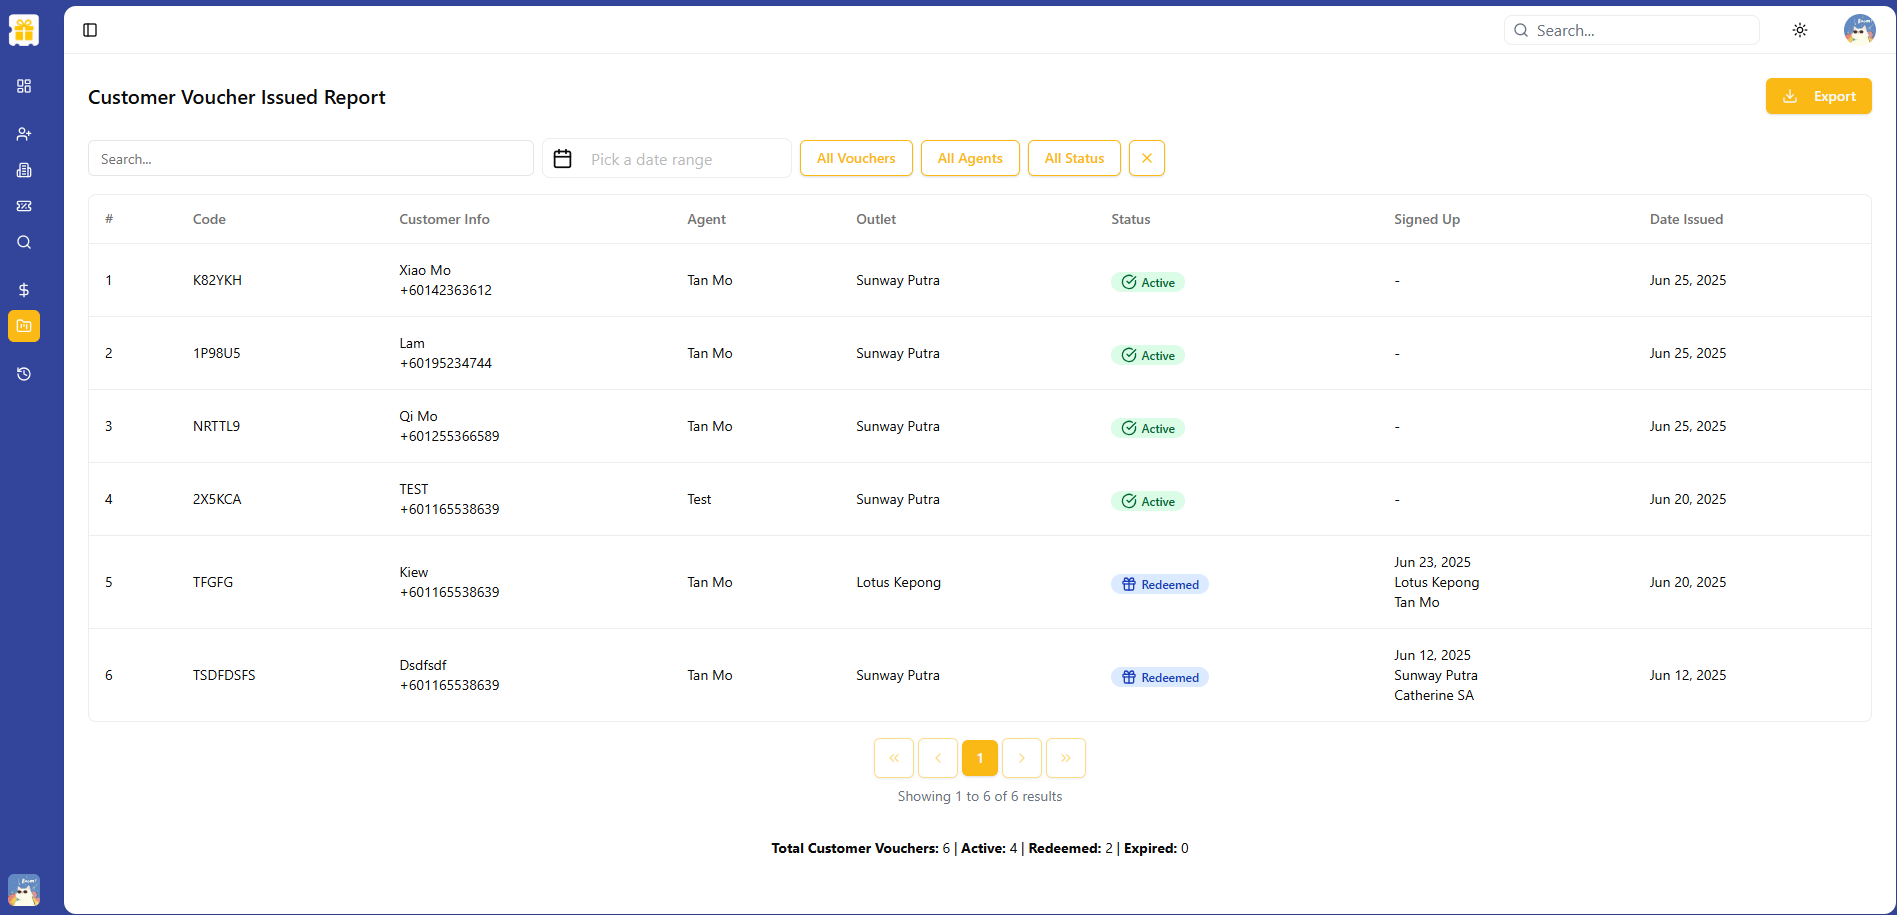Click the gift app logo at top left
Screen dimensions: 1897x915
coord(23,29)
